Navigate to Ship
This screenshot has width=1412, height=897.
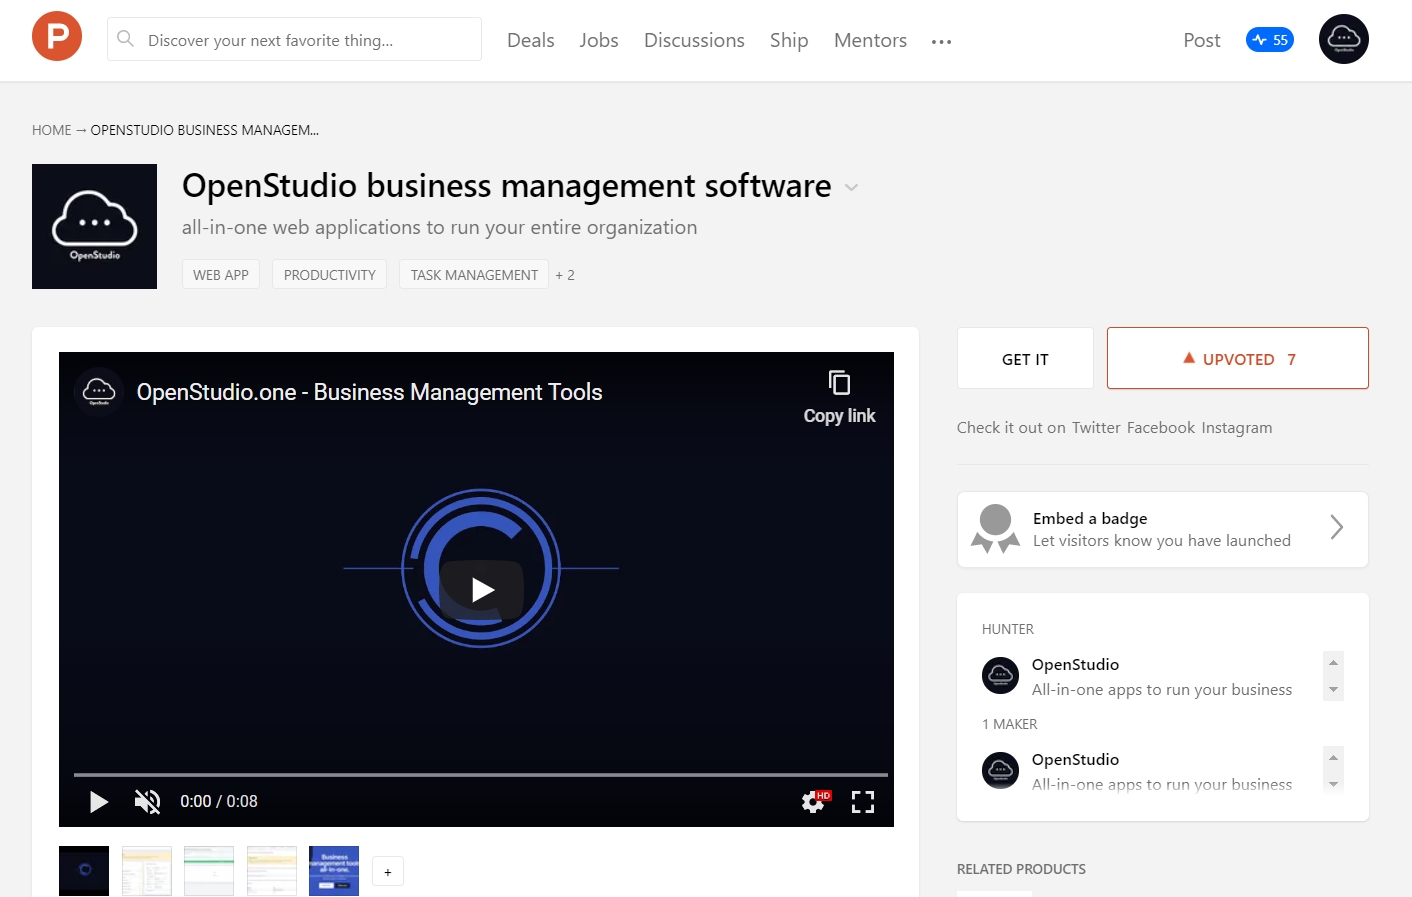click(x=789, y=40)
